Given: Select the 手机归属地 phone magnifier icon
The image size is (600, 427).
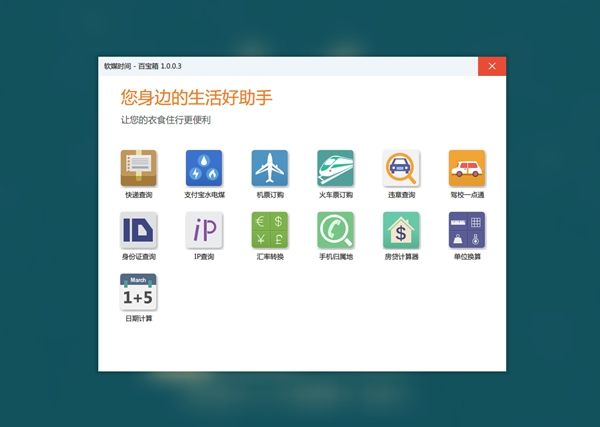Looking at the screenshot, I should [336, 230].
